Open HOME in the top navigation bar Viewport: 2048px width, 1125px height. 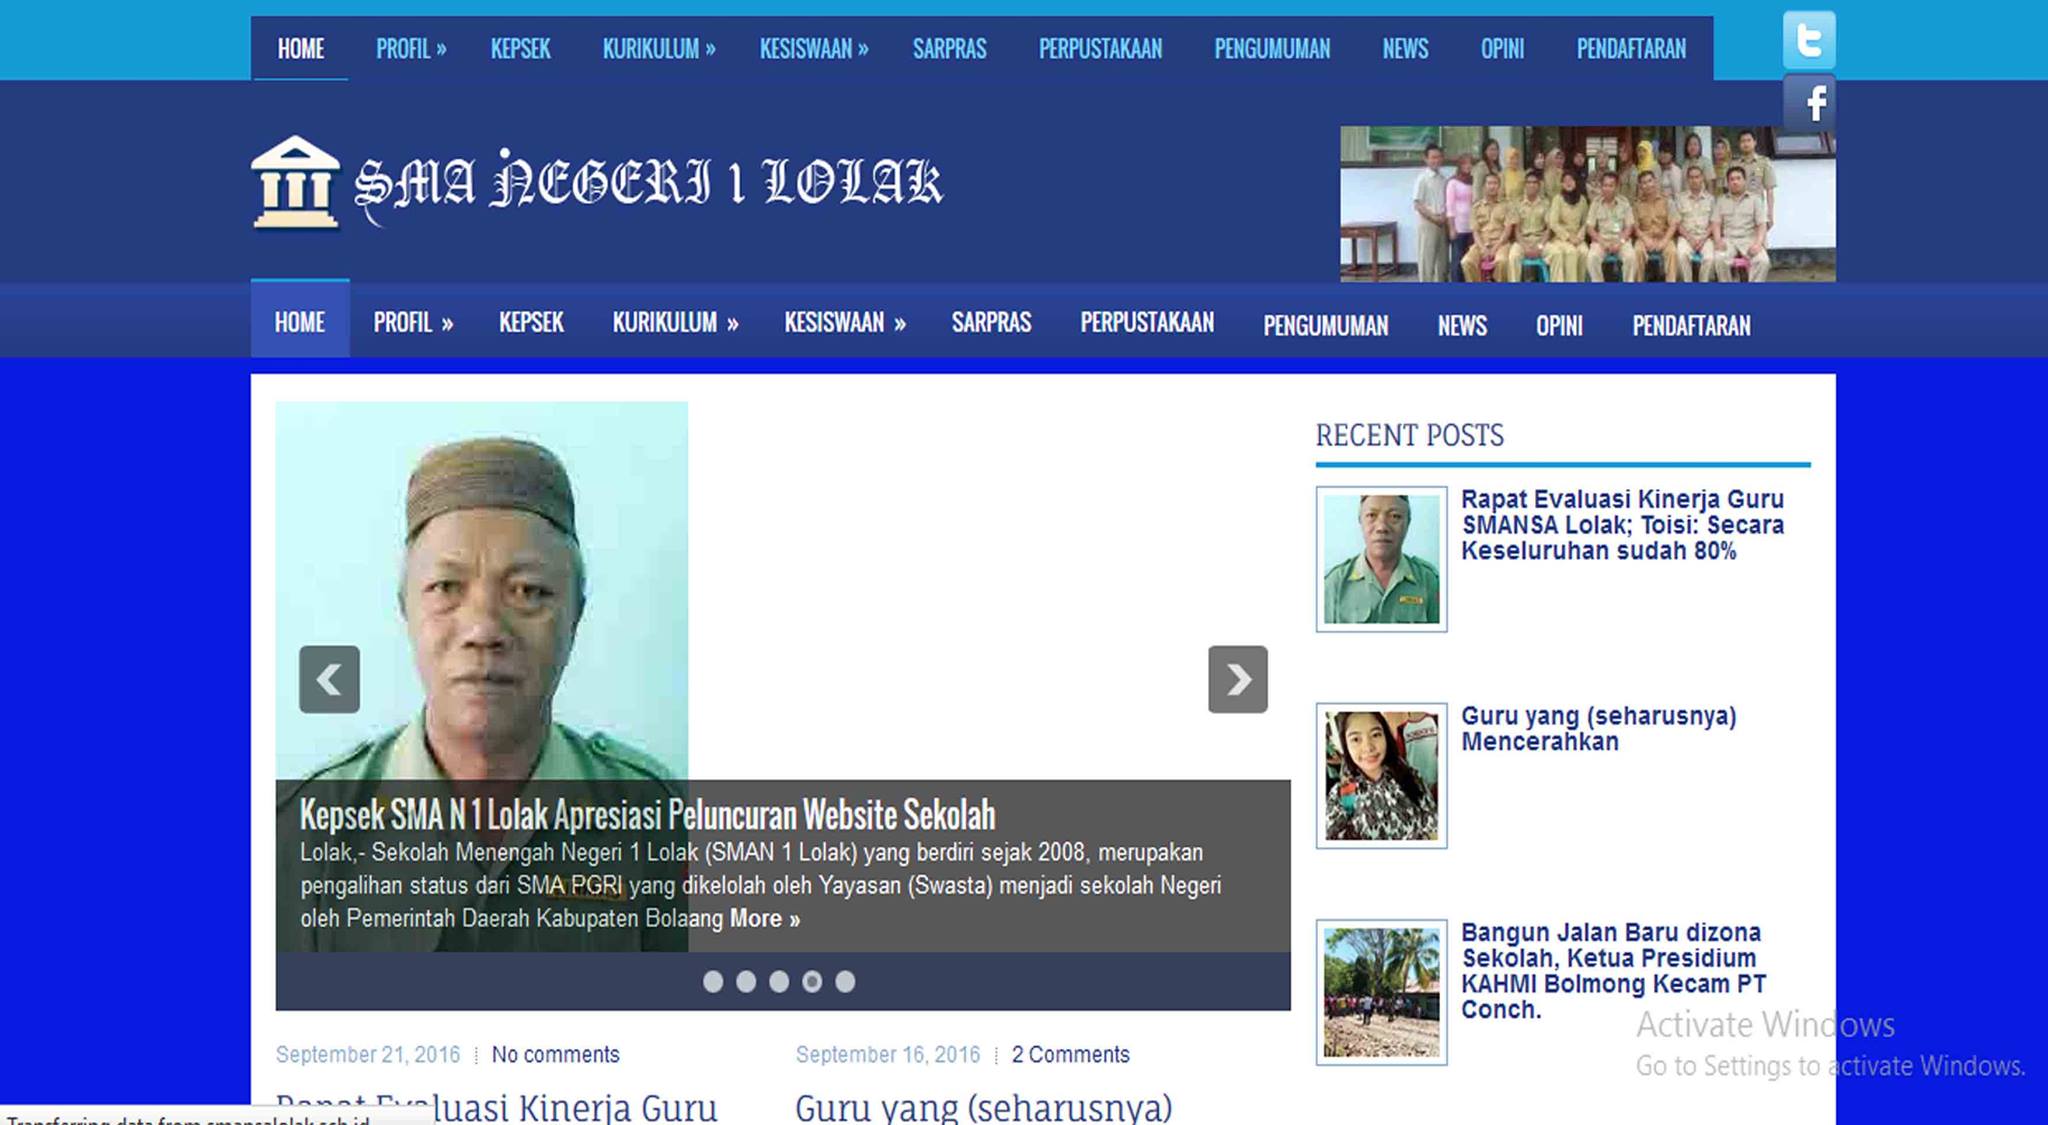coord(301,49)
